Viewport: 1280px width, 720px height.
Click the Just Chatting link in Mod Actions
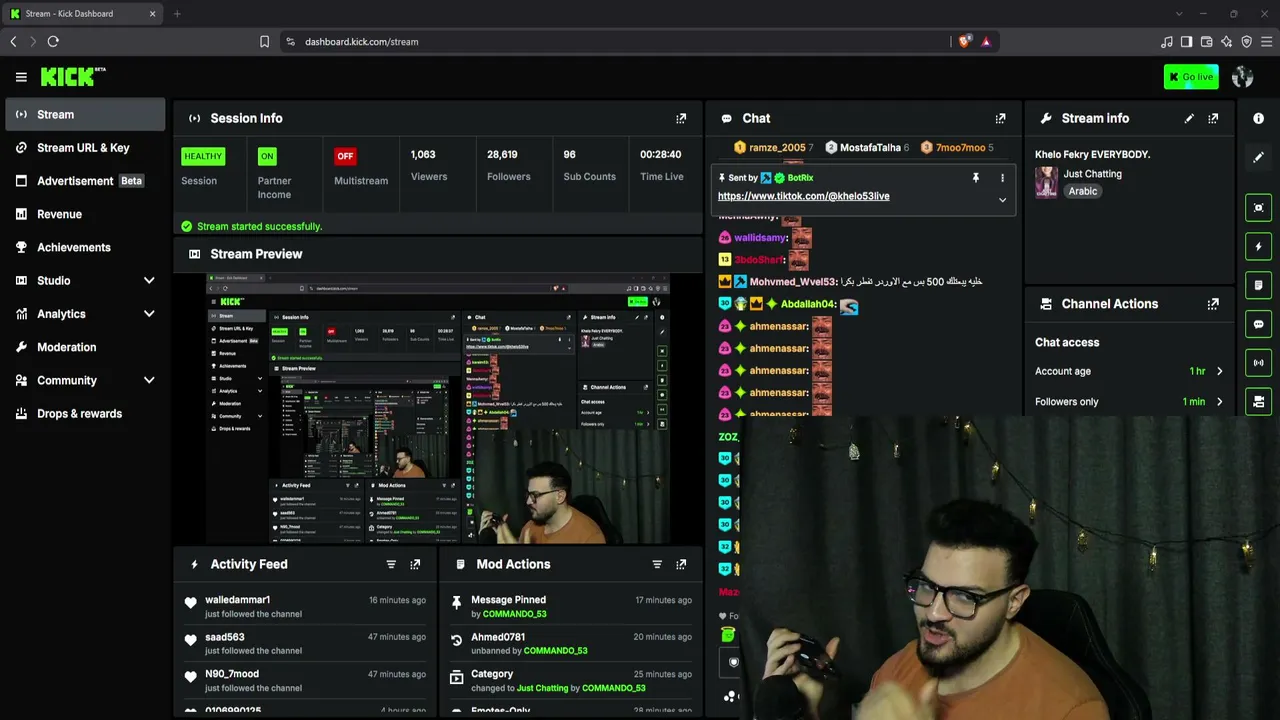pyautogui.click(x=542, y=688)
